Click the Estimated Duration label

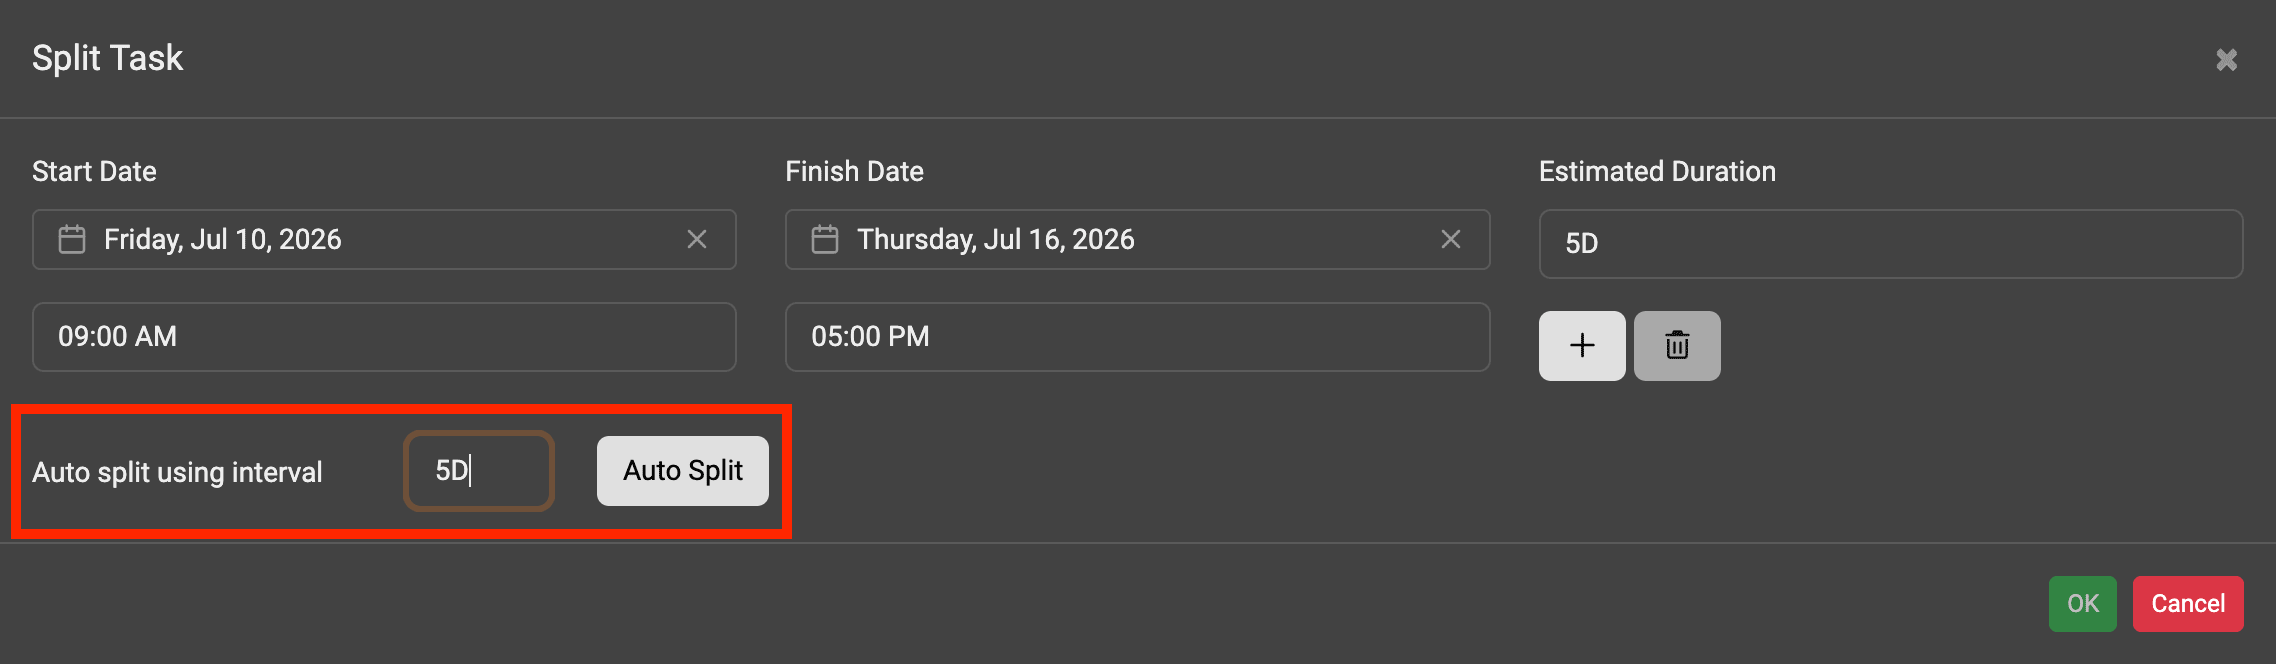click(1657, 172)
